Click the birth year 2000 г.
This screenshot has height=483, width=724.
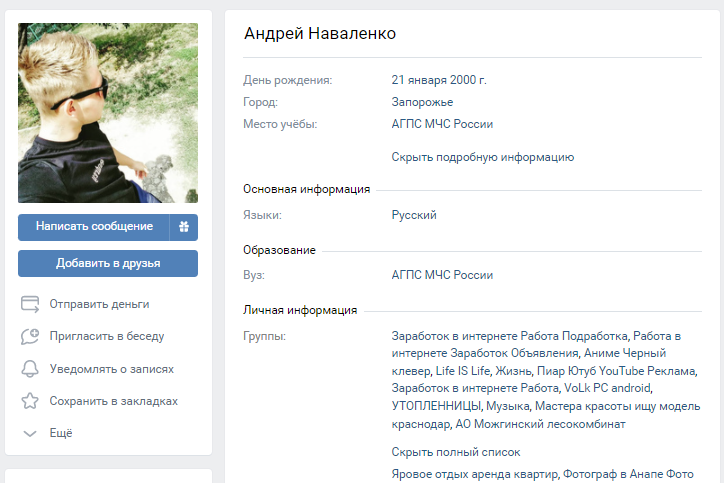tap(468, 80)
